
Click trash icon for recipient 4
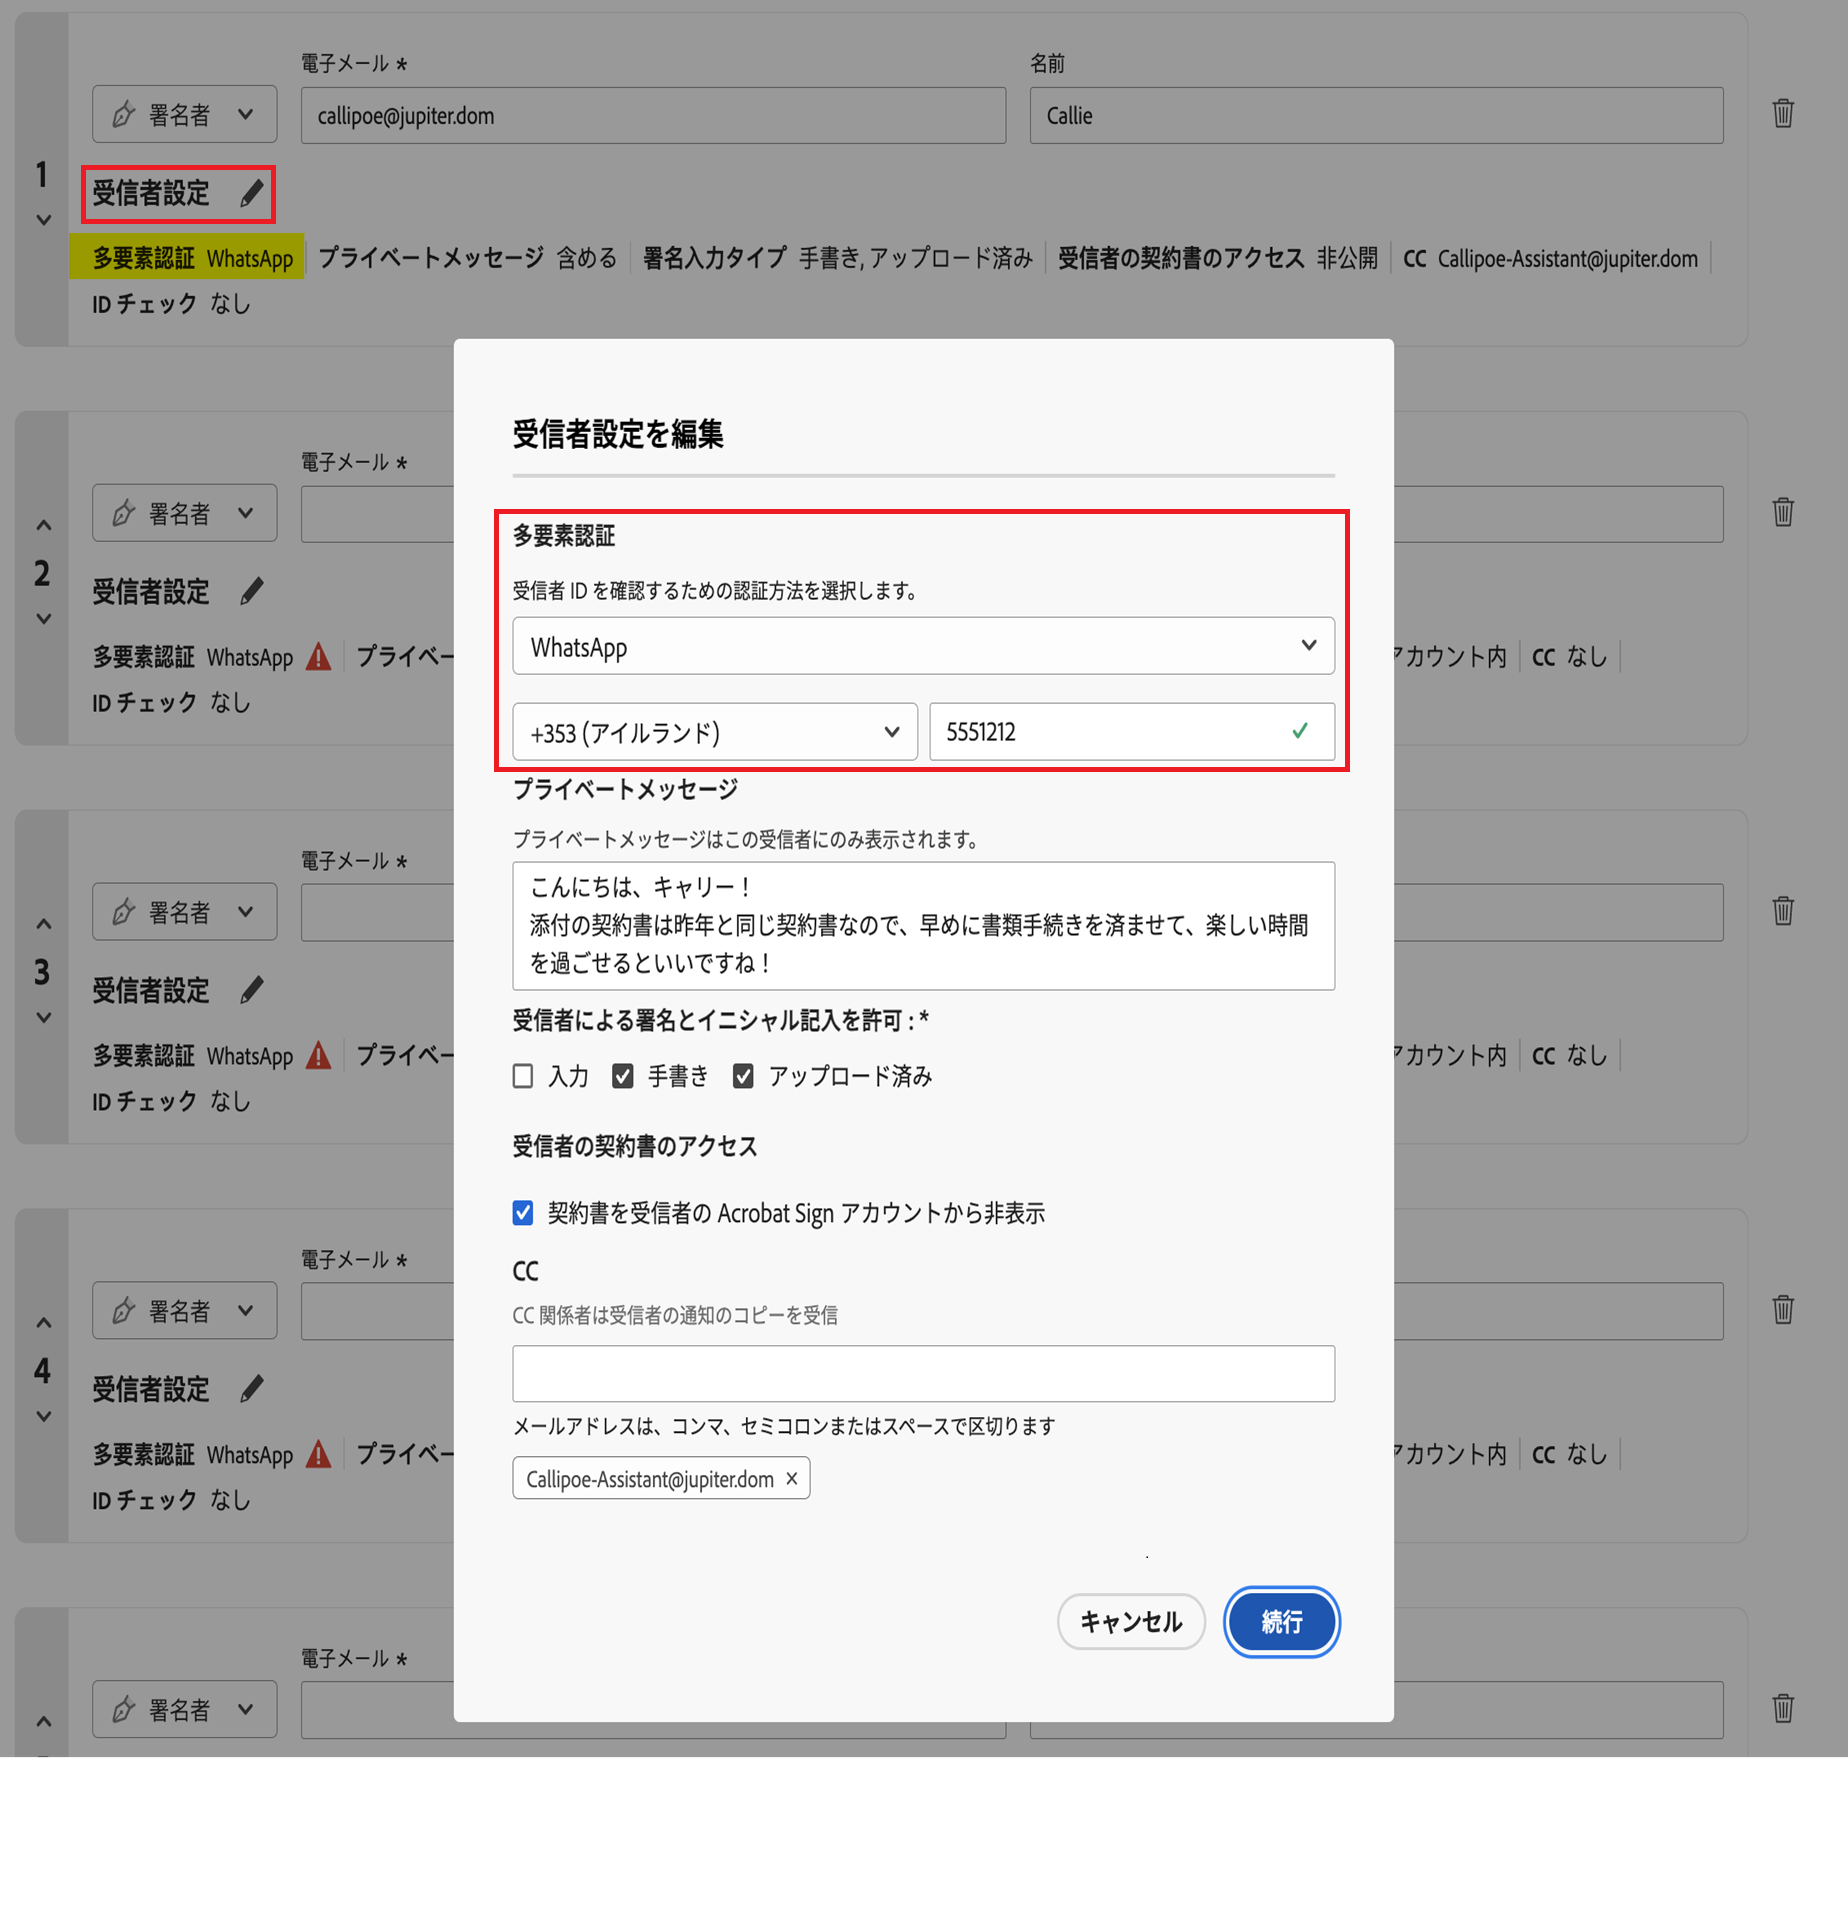(1783, 1310)
